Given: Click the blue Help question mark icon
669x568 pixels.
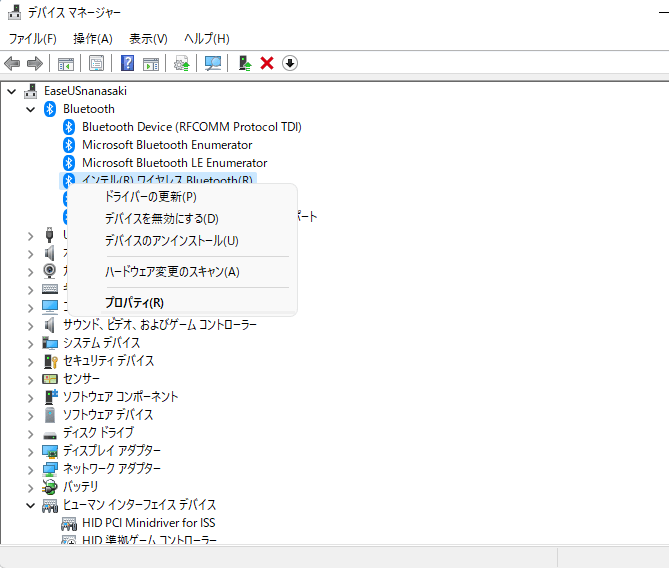Looking at the screenshot, I should (127, 63).
